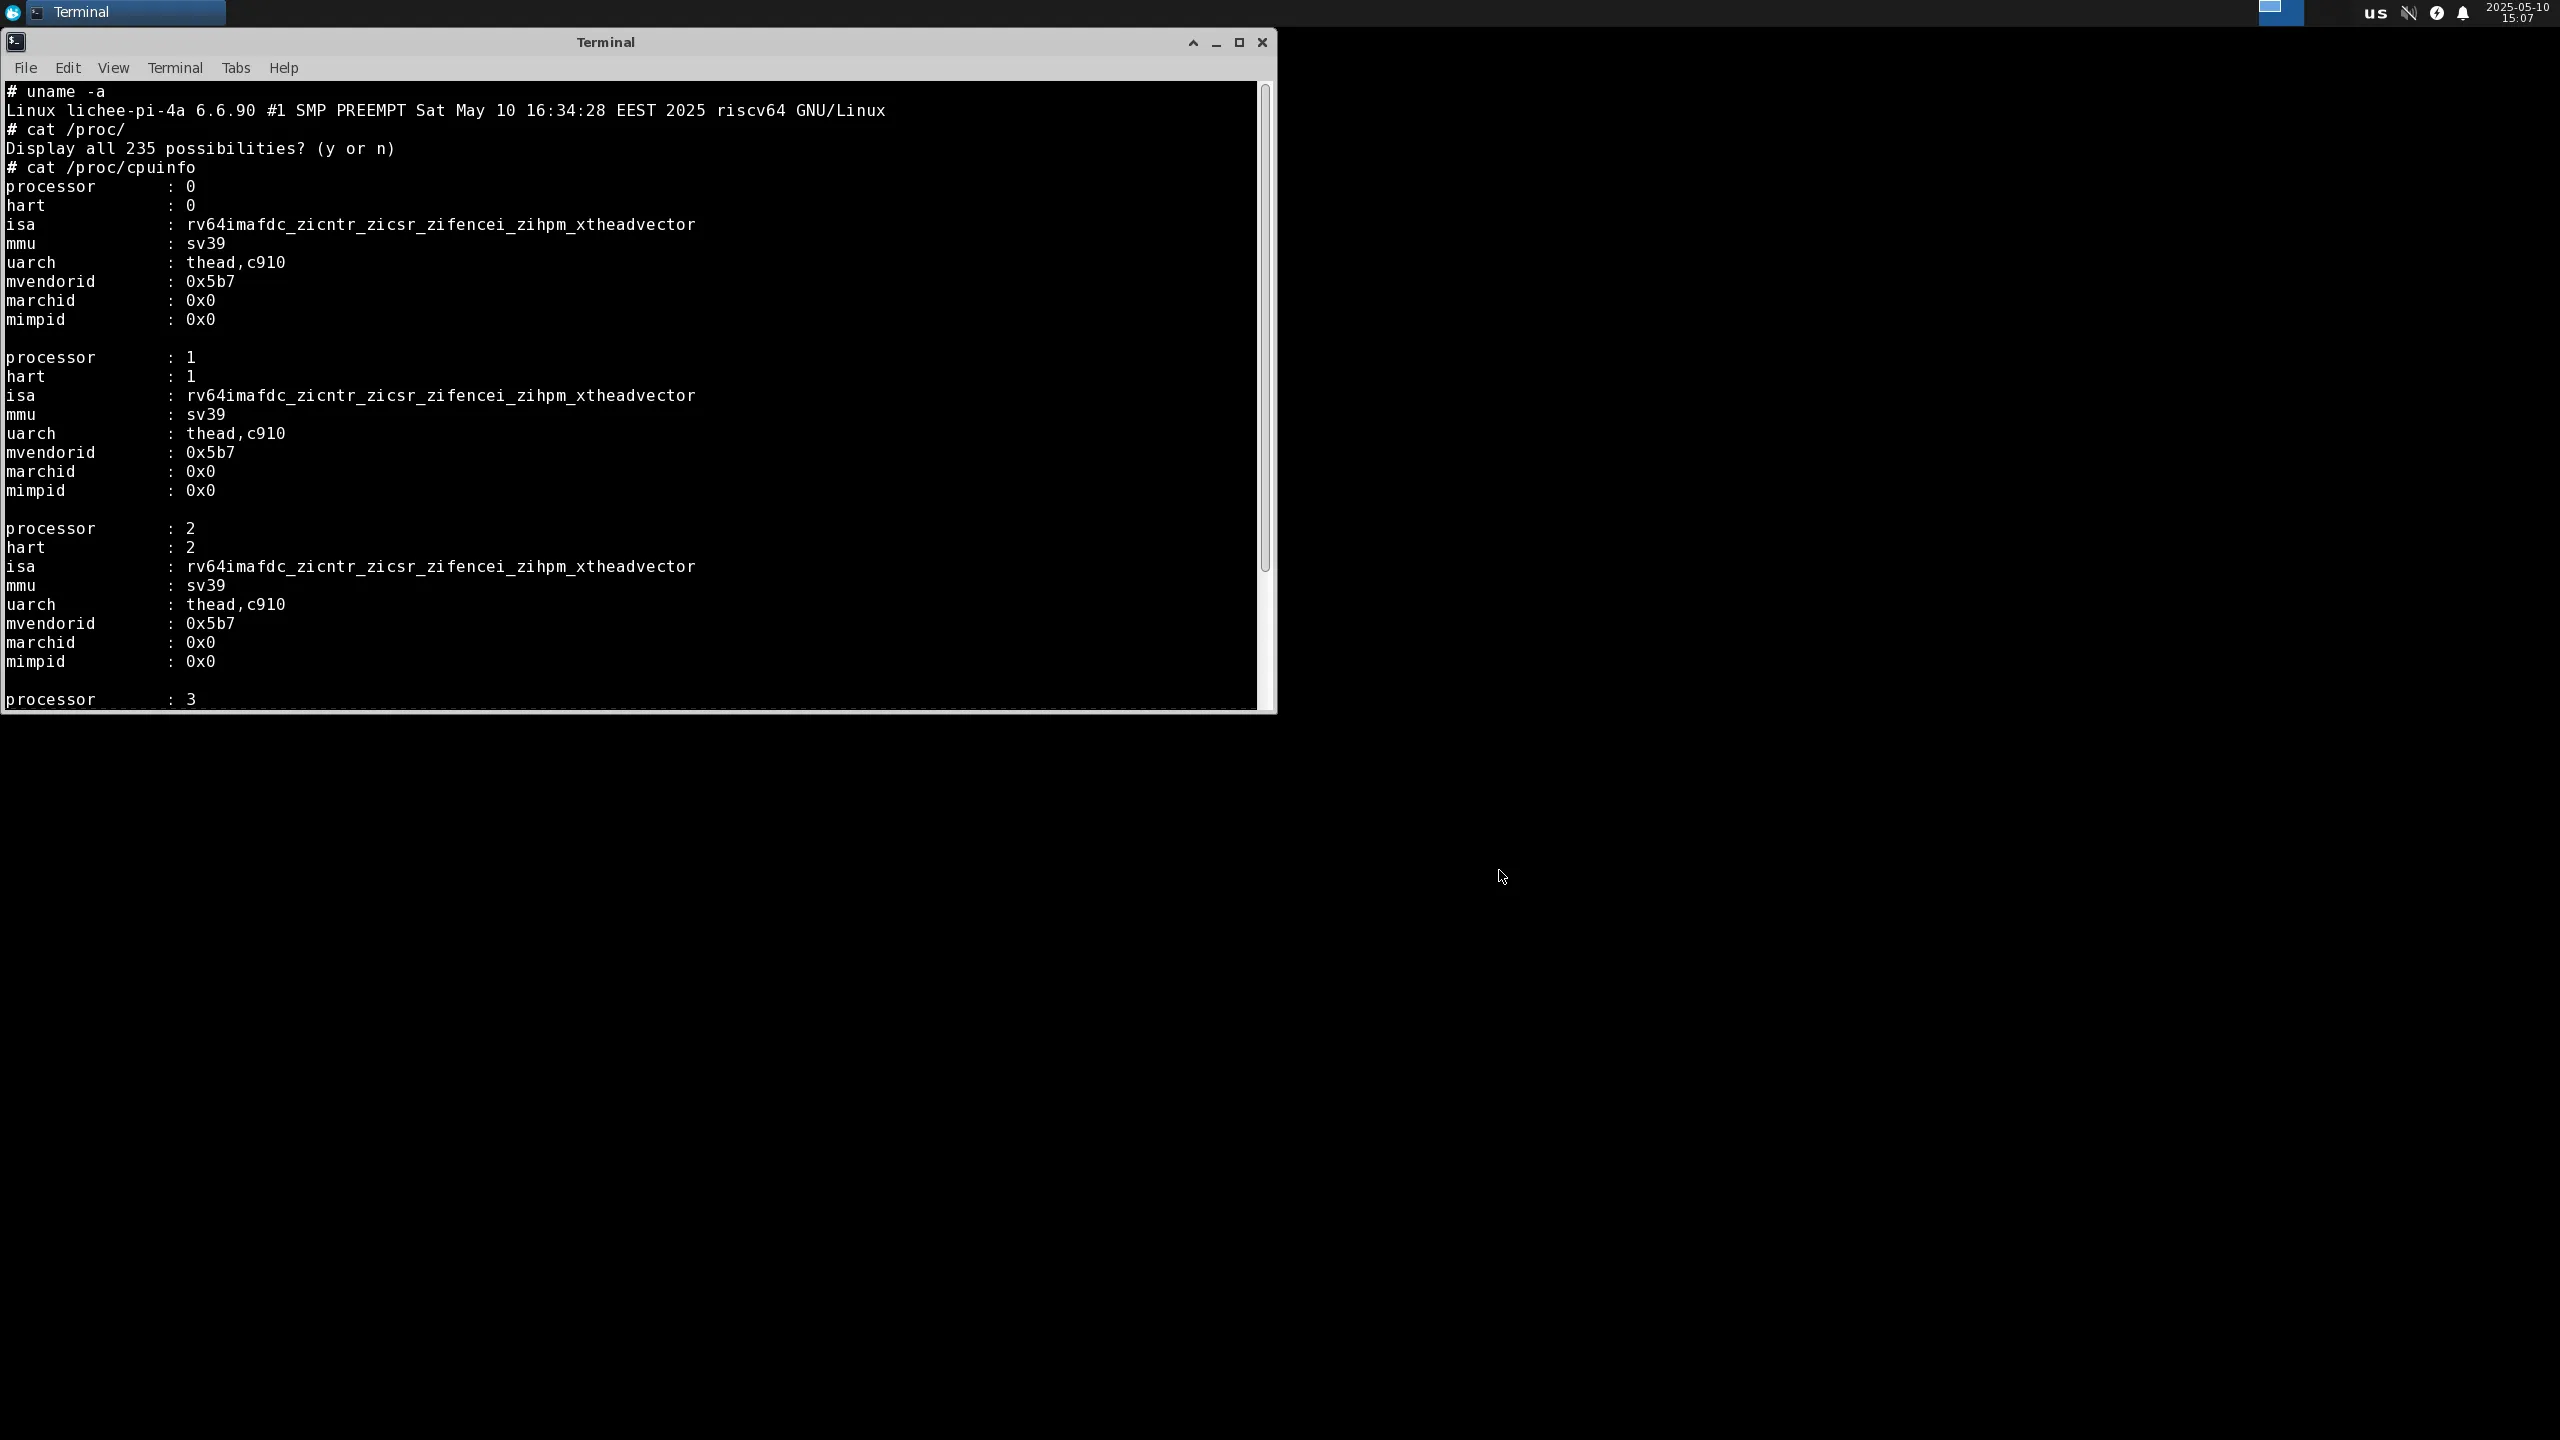Image resolution: width=2560 pixels, height=1440 pixels.
Task: Click the 'us' keyboard layout indicator
Action: pyautogui.click(x=2375, y=13)
